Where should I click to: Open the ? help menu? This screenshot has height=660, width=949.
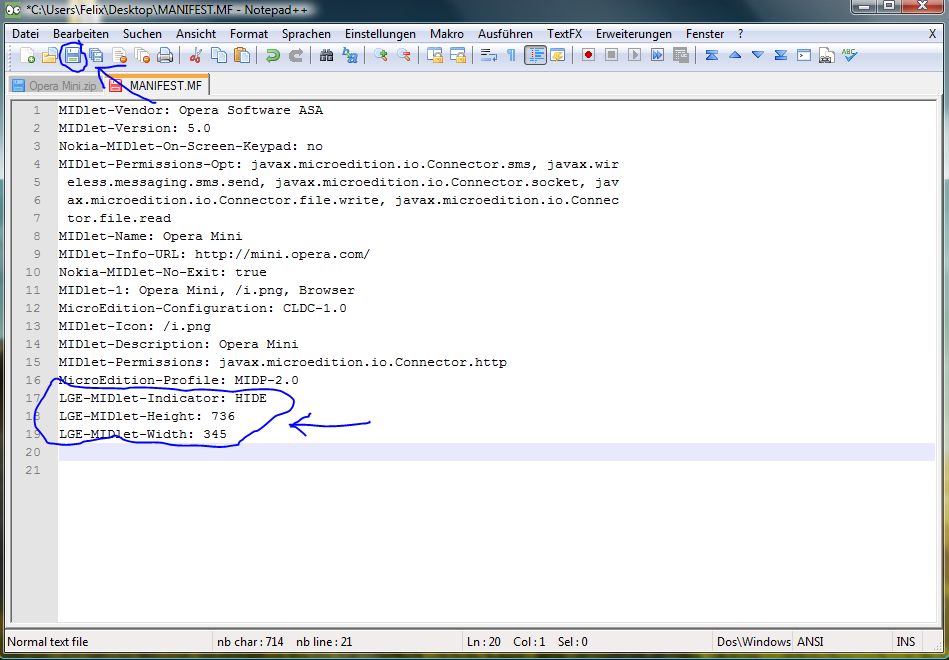point(740,34)
